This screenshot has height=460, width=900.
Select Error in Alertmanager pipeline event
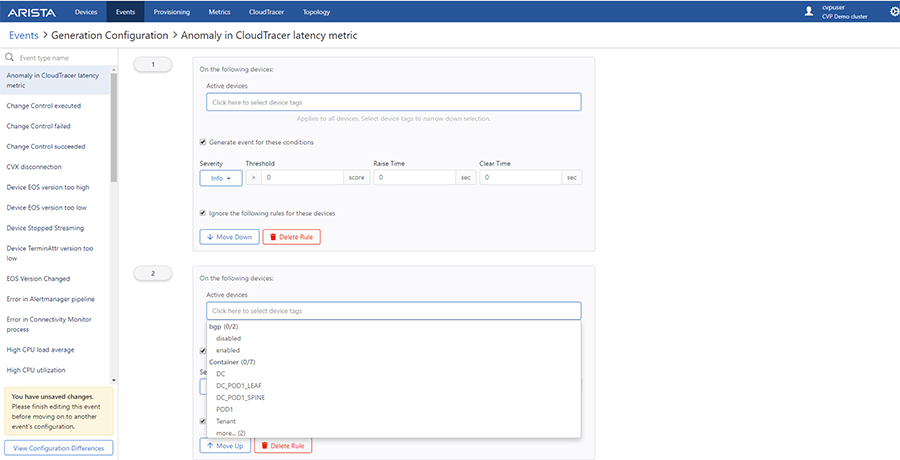tap(55, 299)
